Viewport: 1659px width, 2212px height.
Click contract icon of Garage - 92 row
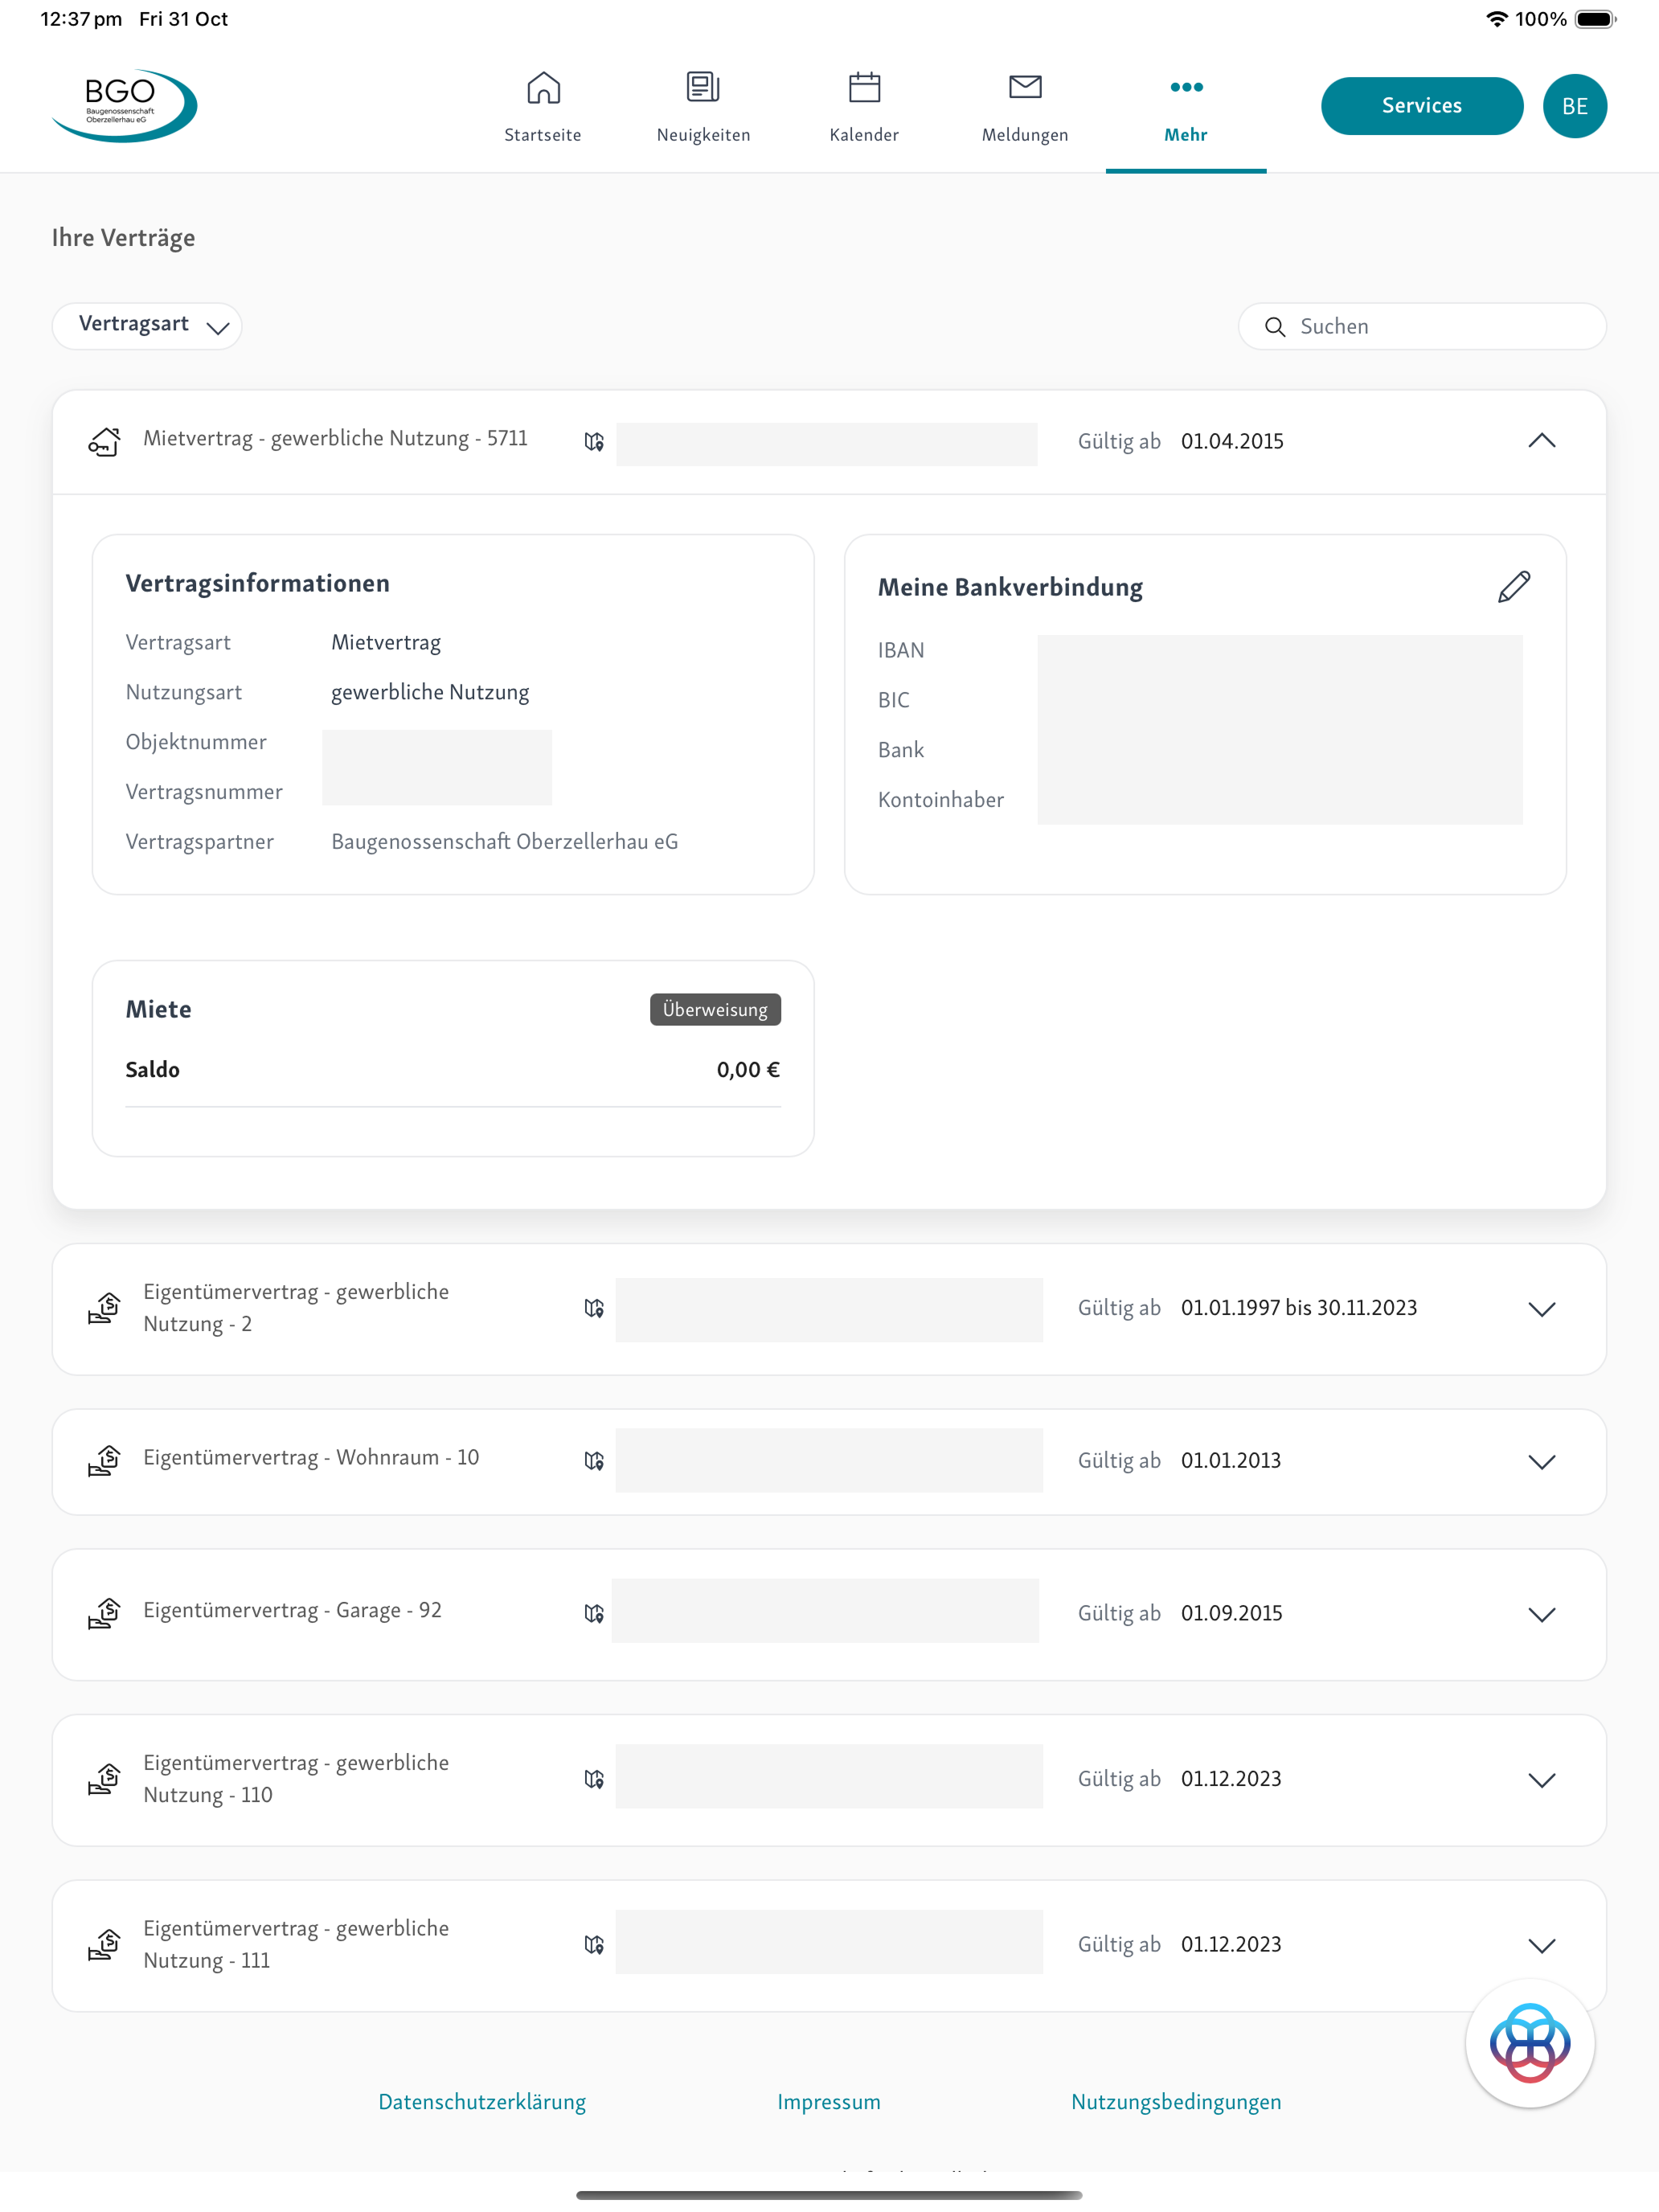tap(104, 1613)
